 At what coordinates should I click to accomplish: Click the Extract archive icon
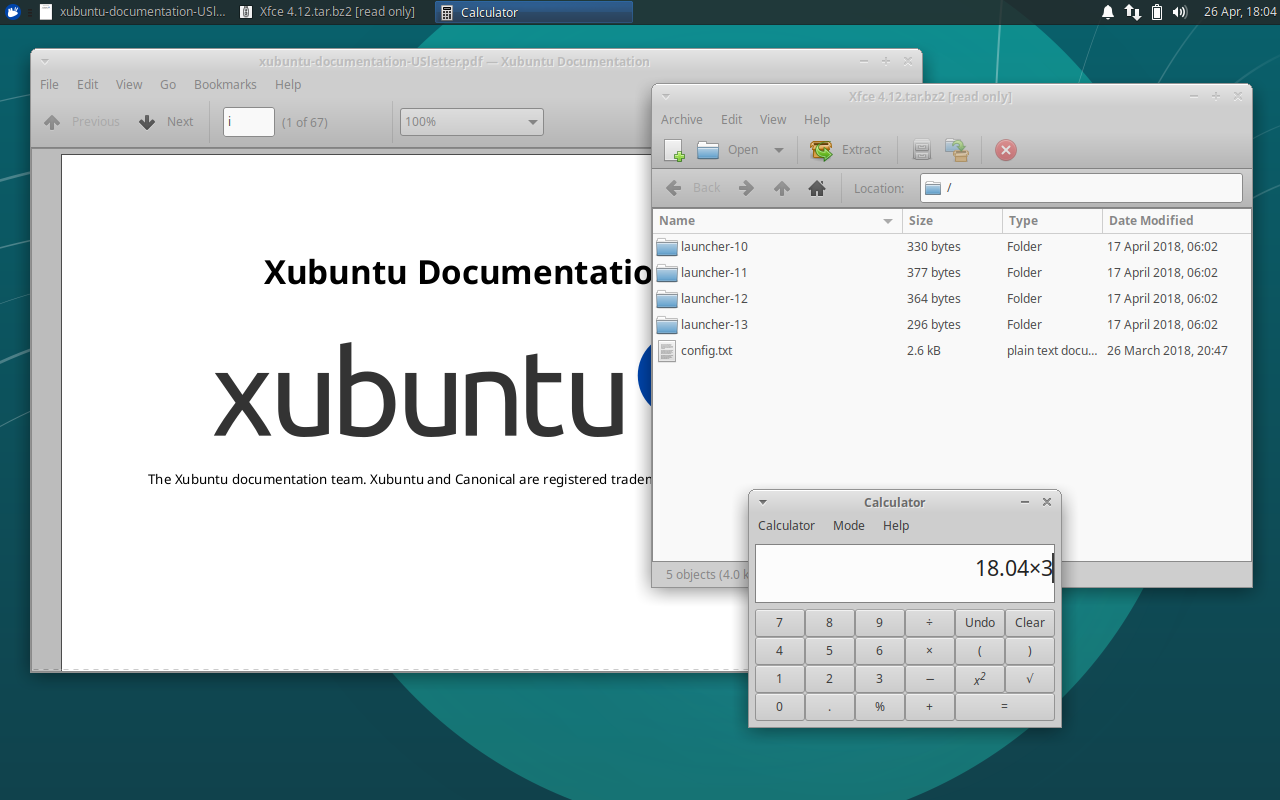(x=846, y=150)
